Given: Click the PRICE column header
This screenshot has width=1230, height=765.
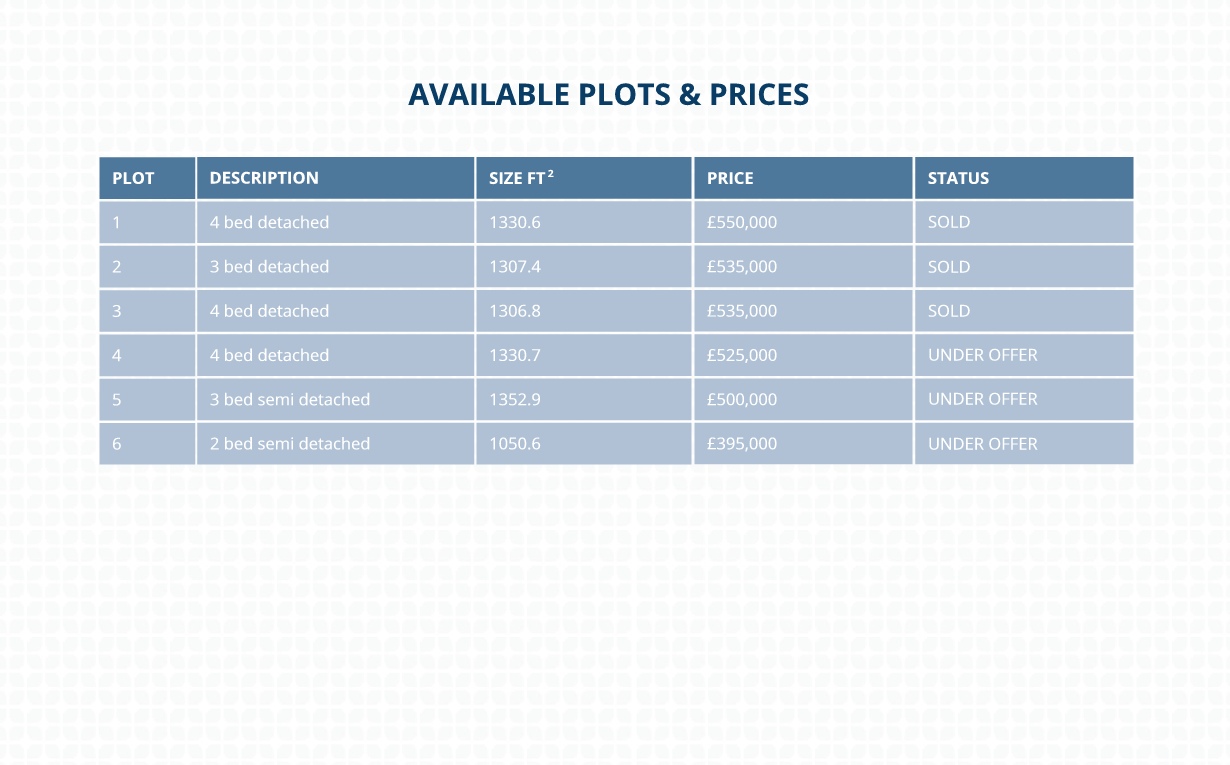Looking at the screenshot, I should pos(803,178).
